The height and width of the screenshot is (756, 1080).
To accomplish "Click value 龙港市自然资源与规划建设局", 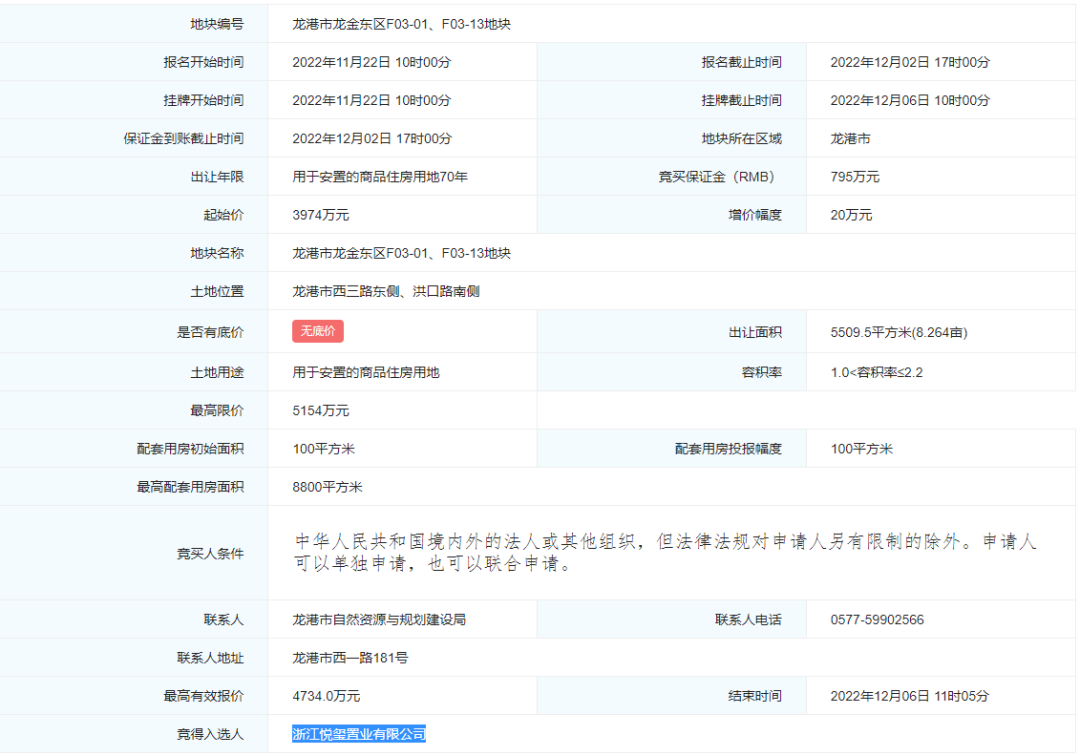I will click(379, 620).
